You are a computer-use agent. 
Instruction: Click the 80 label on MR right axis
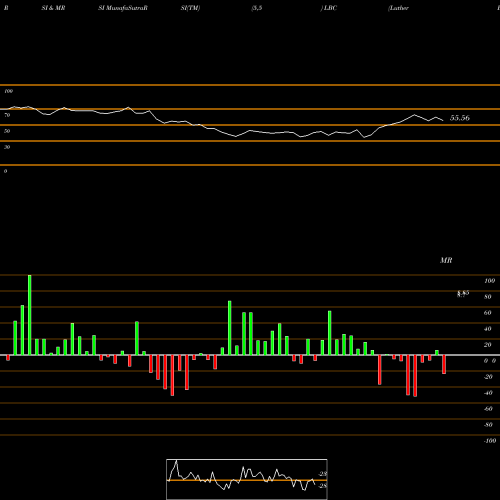click(x=488, y=297)
